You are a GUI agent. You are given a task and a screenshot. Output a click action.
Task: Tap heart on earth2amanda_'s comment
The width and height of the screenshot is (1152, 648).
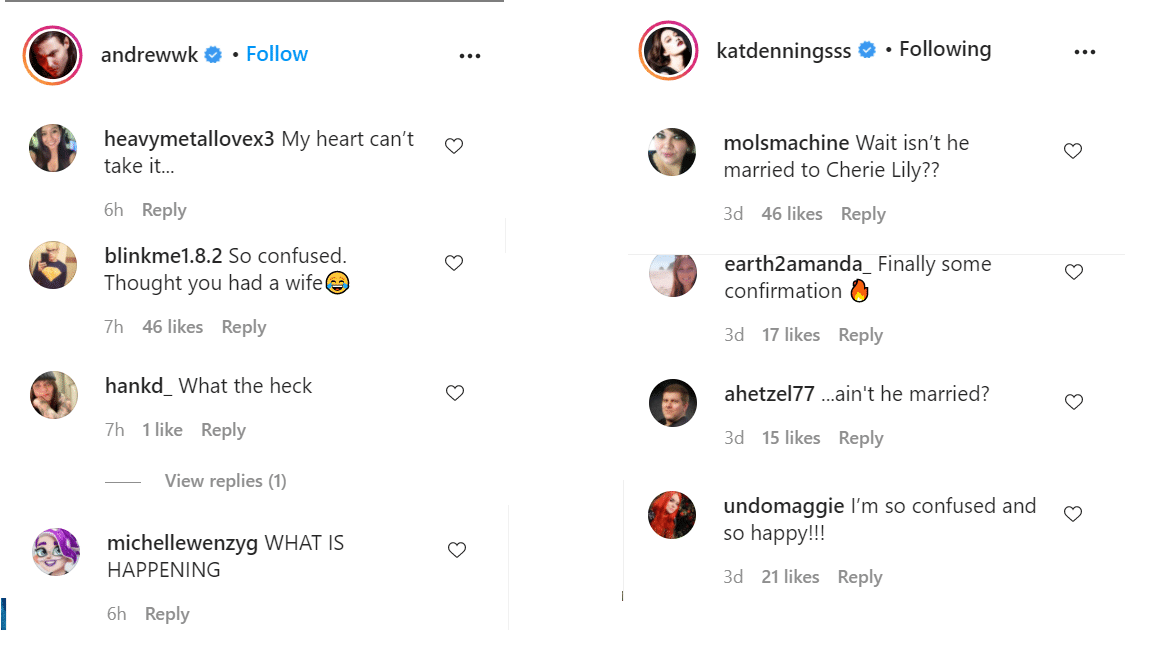click(x=1074, y=272)
